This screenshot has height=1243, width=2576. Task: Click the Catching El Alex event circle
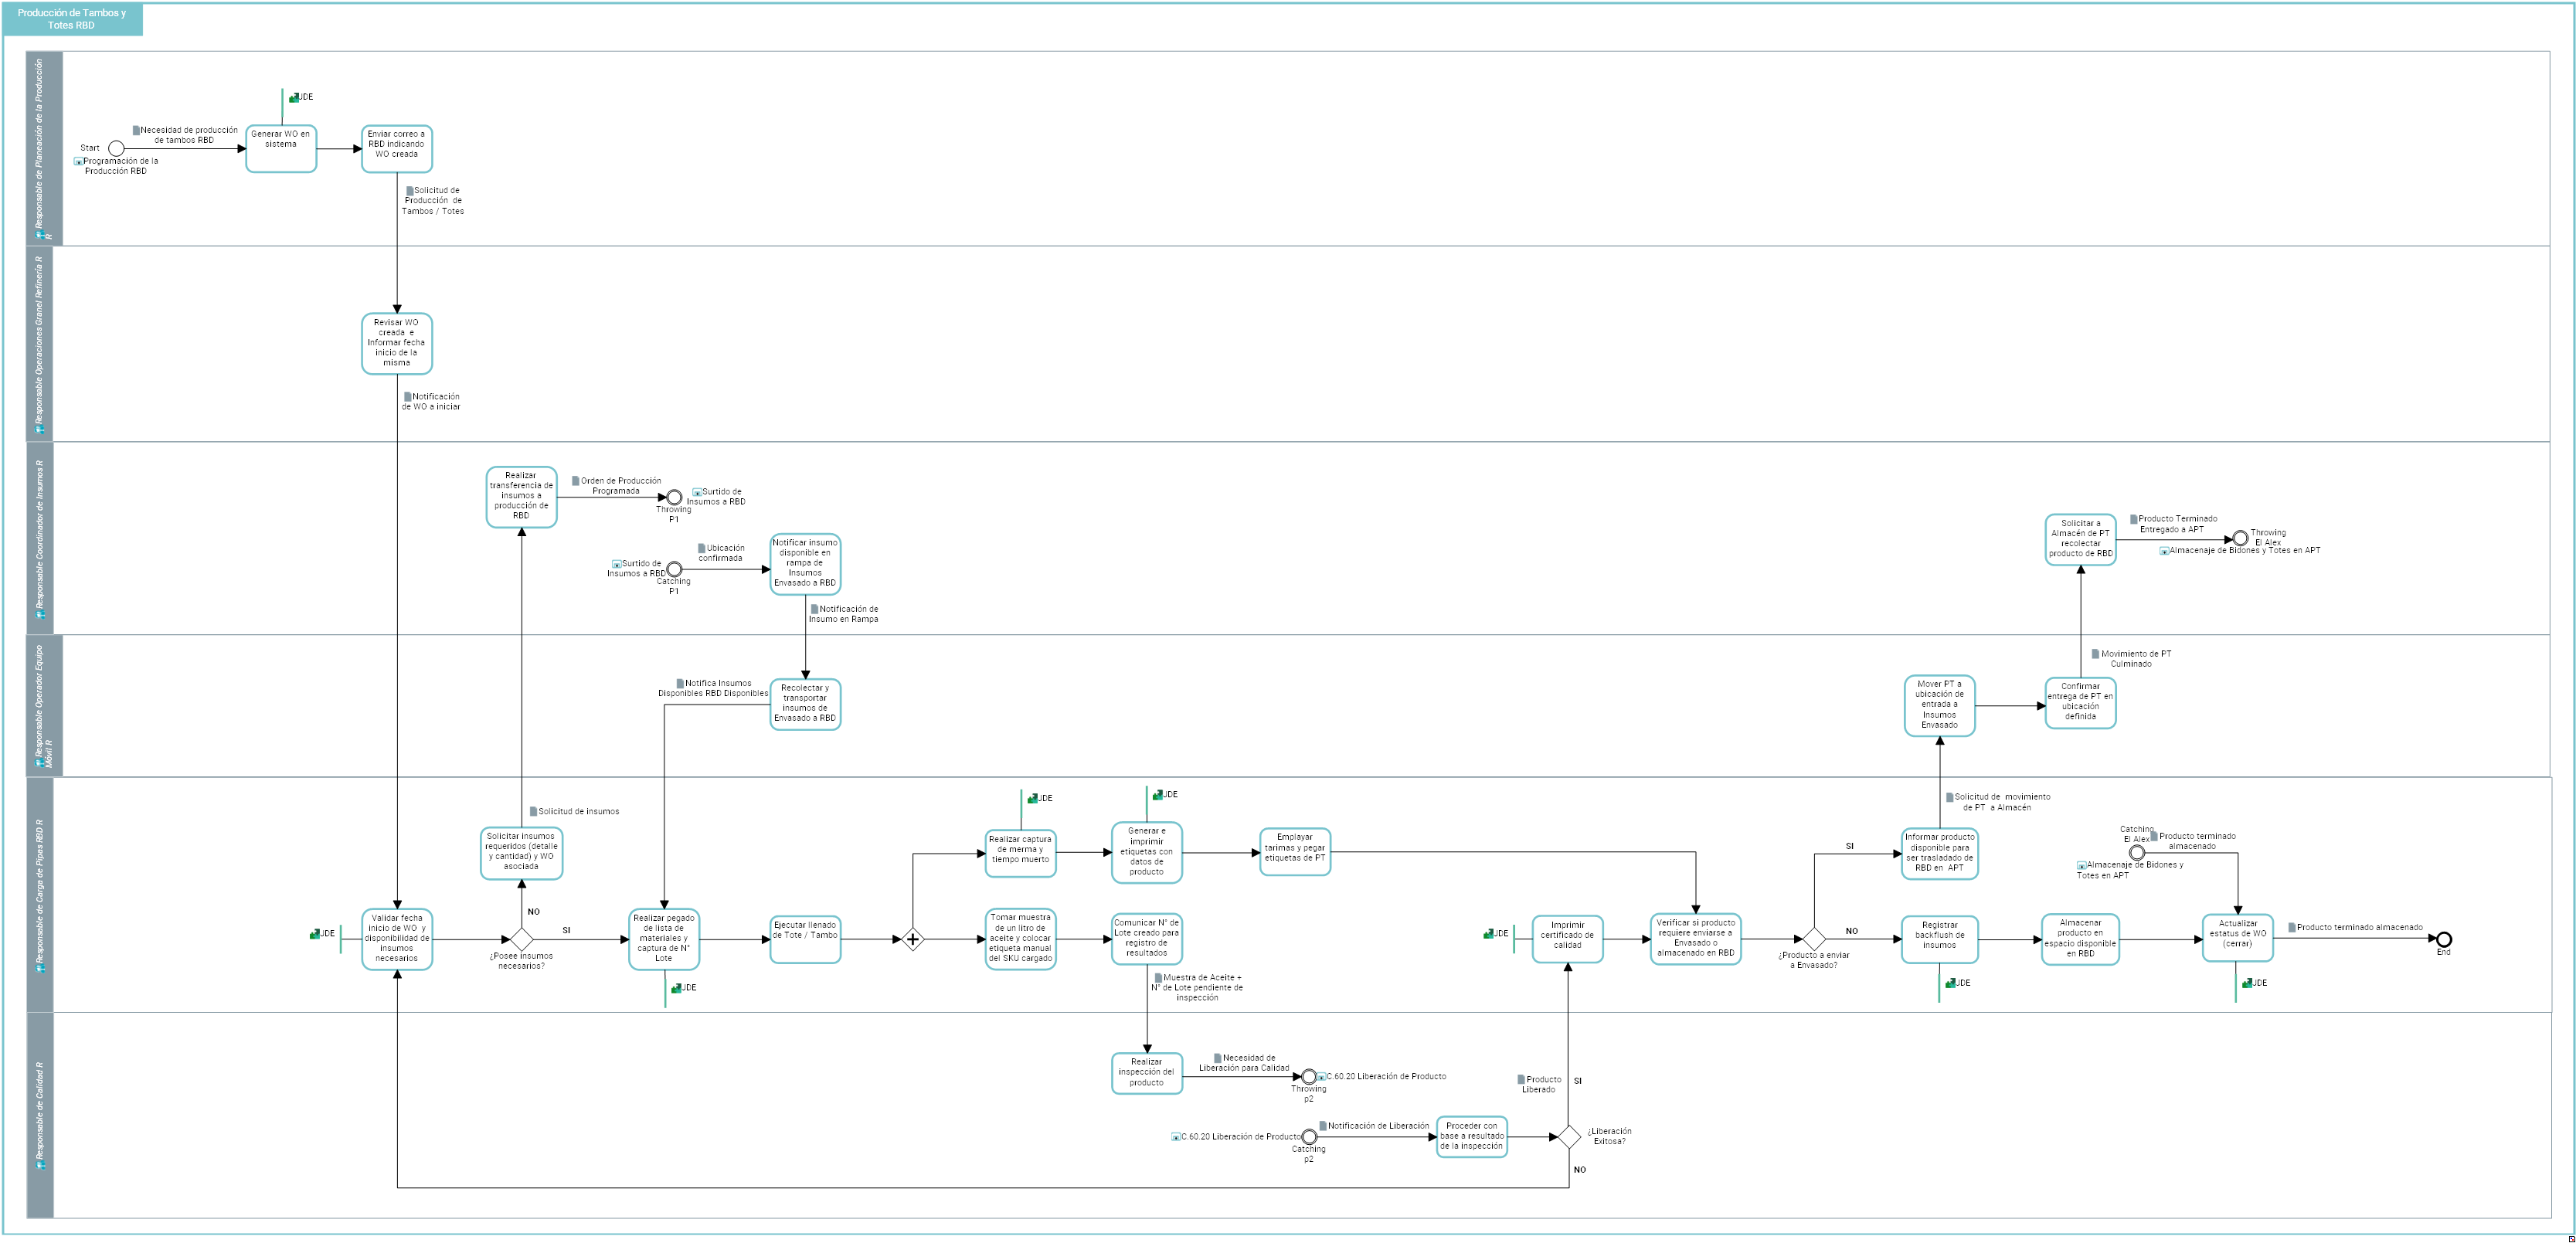2137,853
